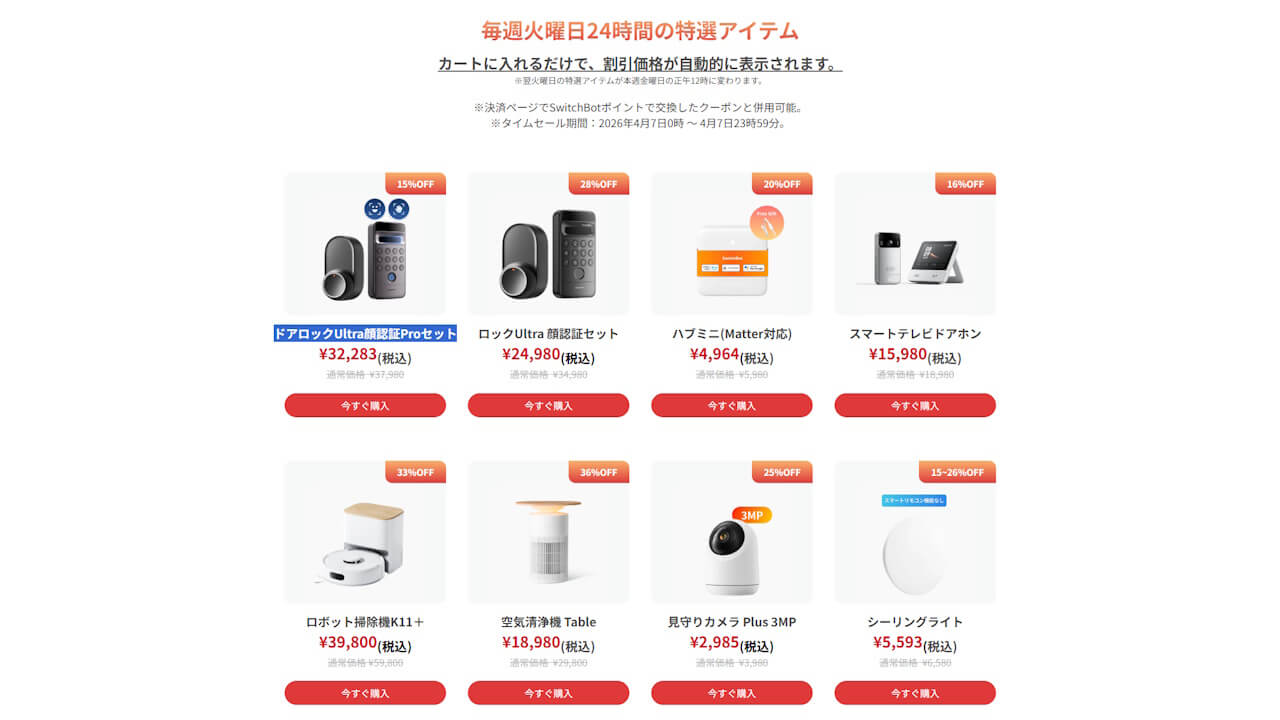1280x720 pixels.
Task: Click the highlighted ドアロックUltra顔認証Proセット title
Action: click(365, 334)
